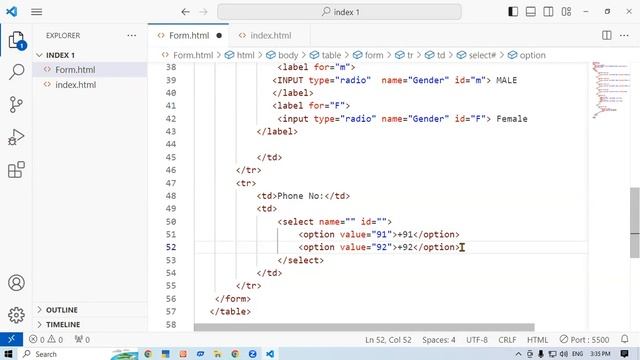Open the taskbar clock showing 3:35 PM

[x=600, y=354]
